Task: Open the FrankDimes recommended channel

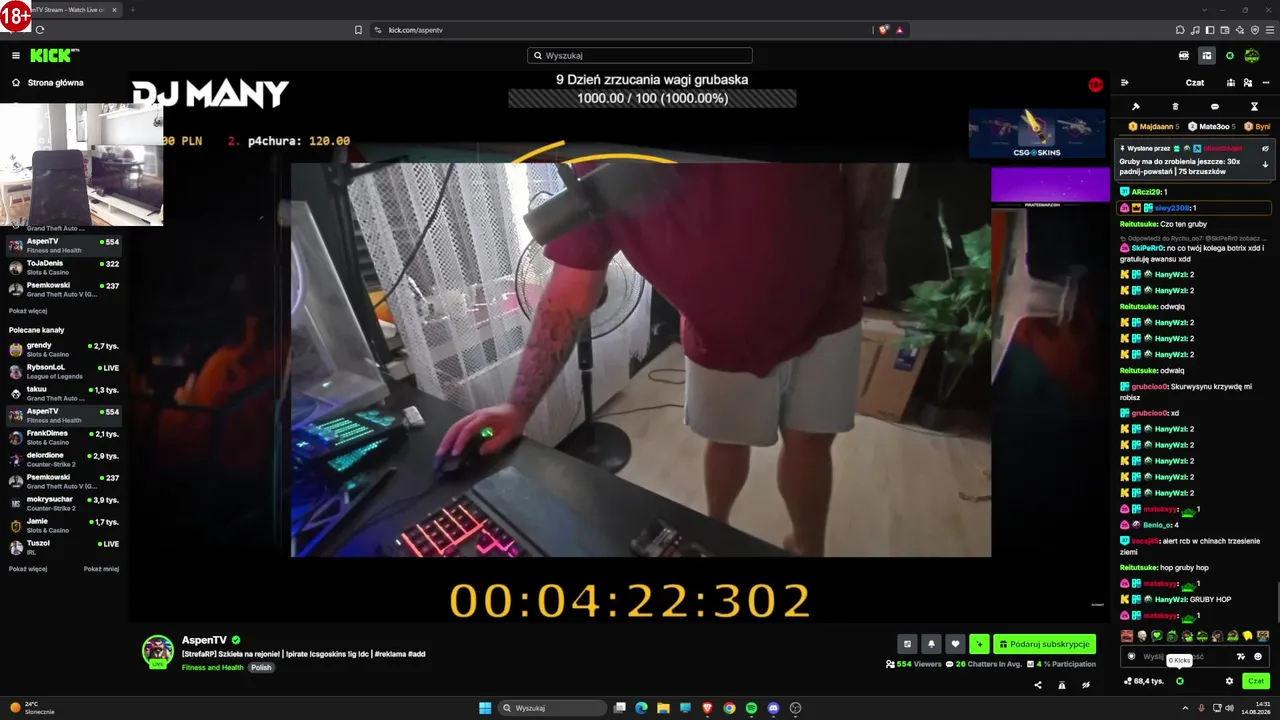Action: 64,438
